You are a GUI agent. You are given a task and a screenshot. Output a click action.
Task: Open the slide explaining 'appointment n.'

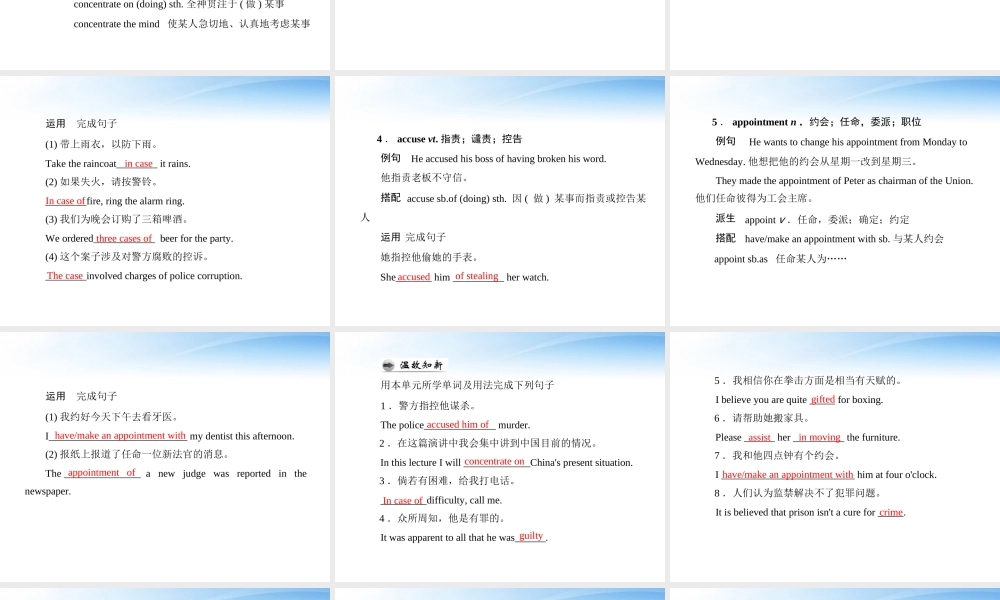(835, 201)
